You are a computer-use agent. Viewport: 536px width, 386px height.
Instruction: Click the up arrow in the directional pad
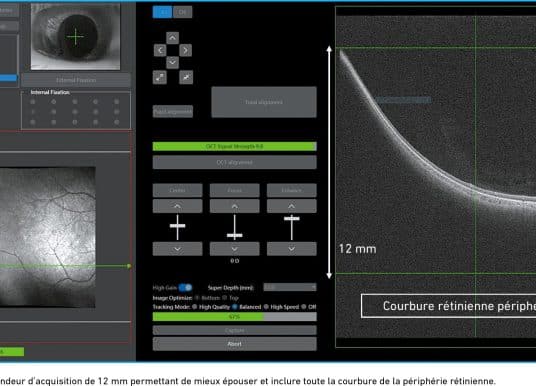[172, 38]
